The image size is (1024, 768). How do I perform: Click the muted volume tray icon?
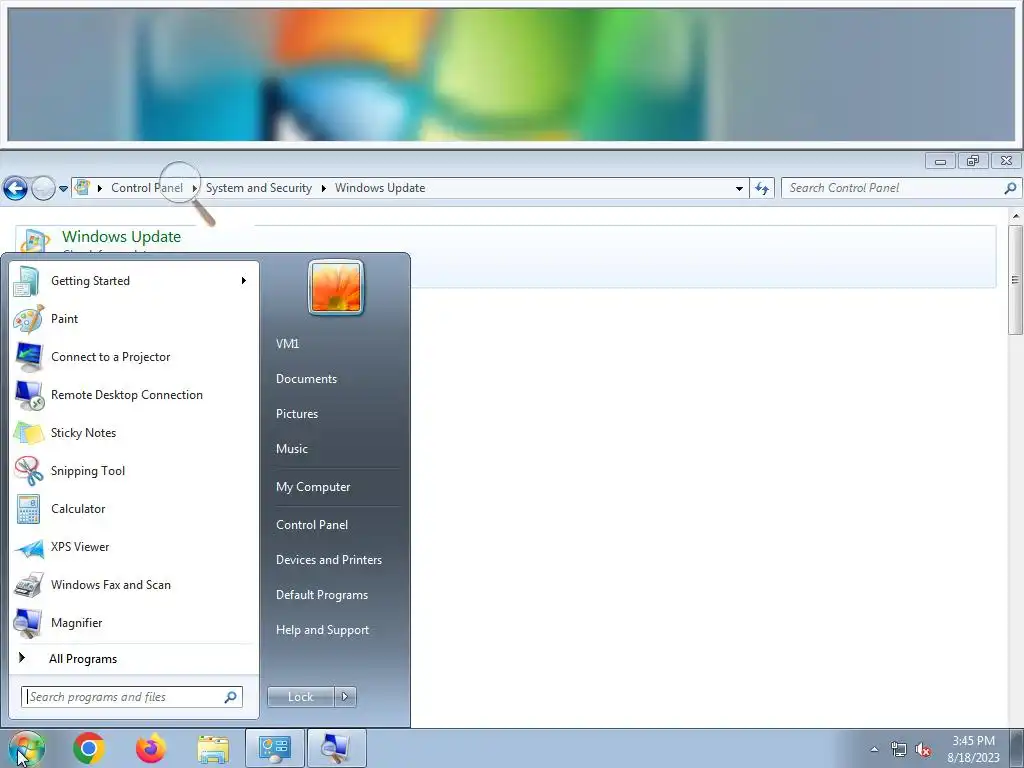point(923,749)
